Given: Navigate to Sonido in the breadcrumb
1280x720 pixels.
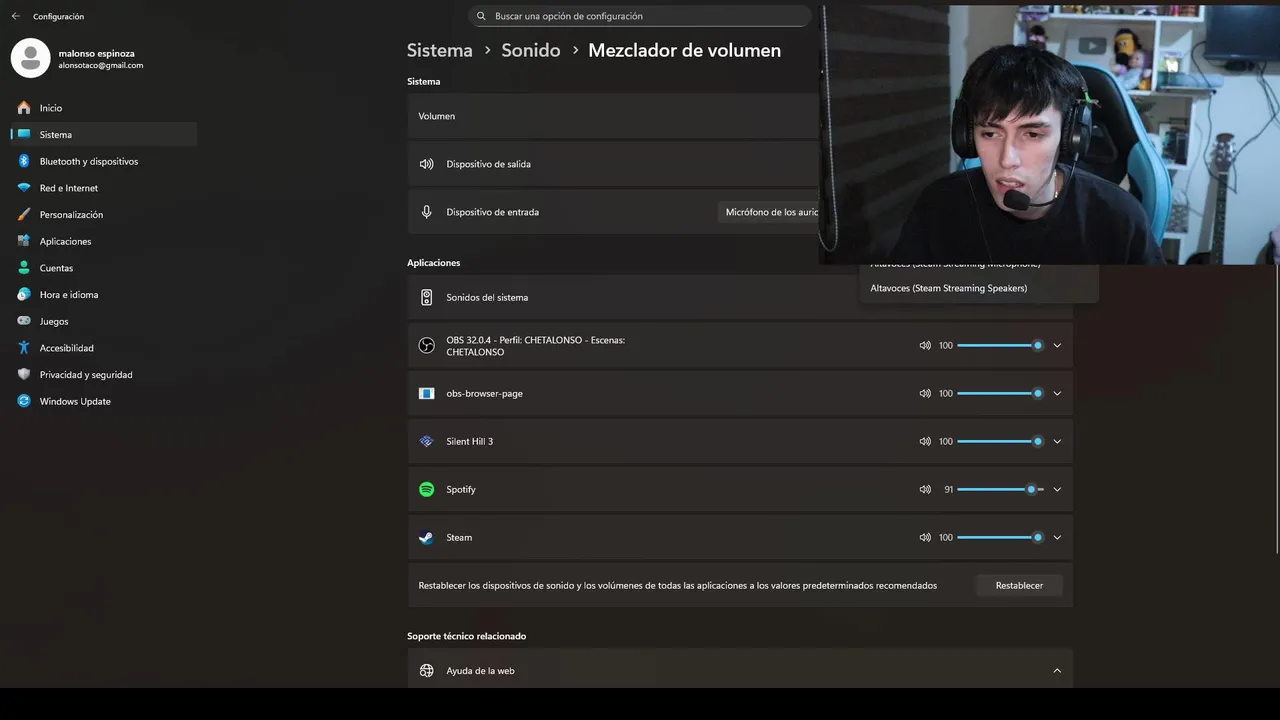Looking at the screenshot, I should click(x=531, y=50).
